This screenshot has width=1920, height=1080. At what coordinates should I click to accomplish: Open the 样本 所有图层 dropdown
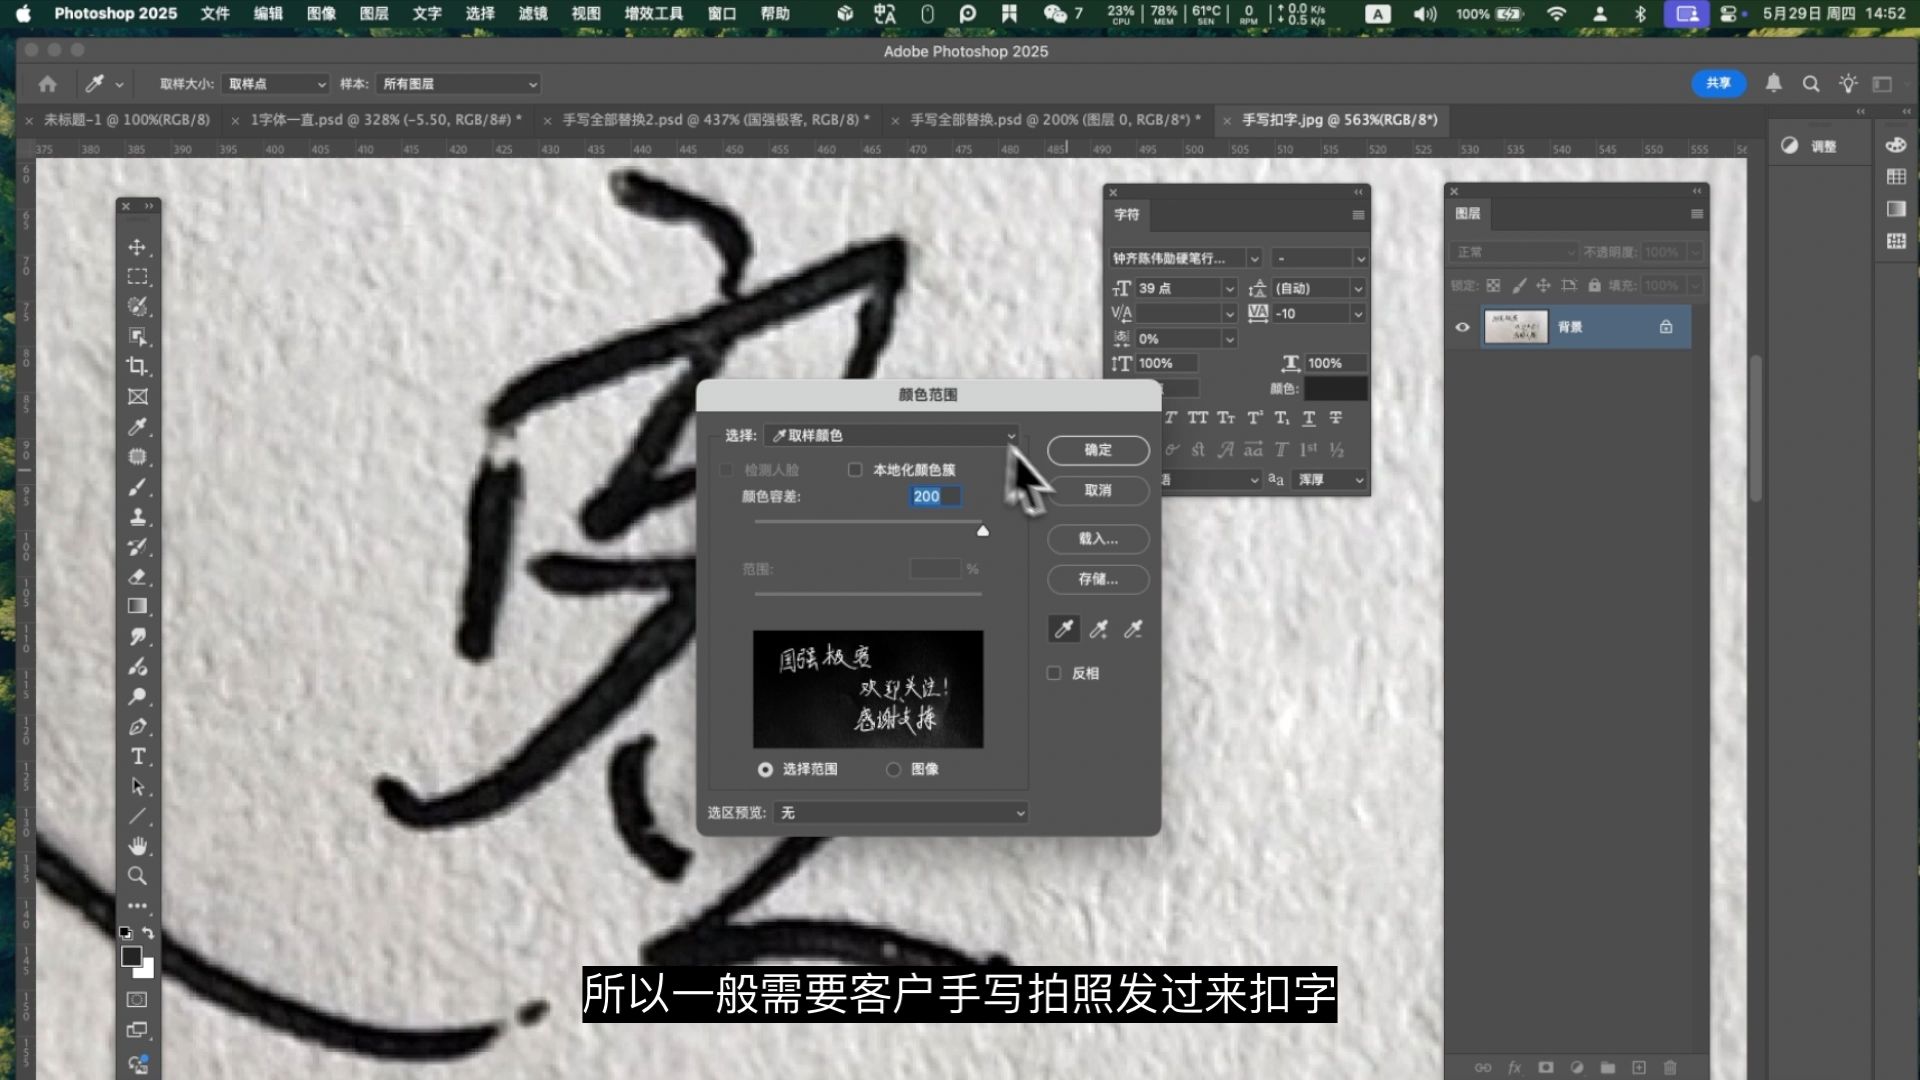click(x=458, y=84)
